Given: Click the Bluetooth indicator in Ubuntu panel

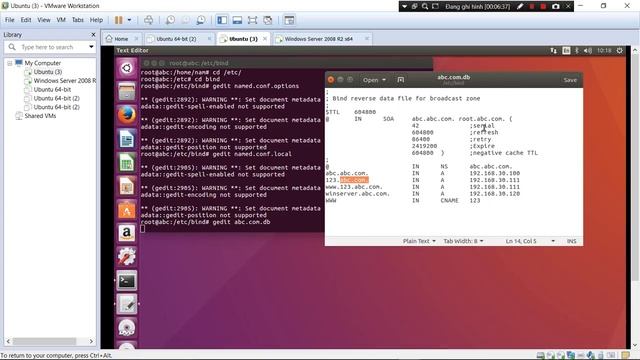Looking at the screenshot, I should coord(577,51).
